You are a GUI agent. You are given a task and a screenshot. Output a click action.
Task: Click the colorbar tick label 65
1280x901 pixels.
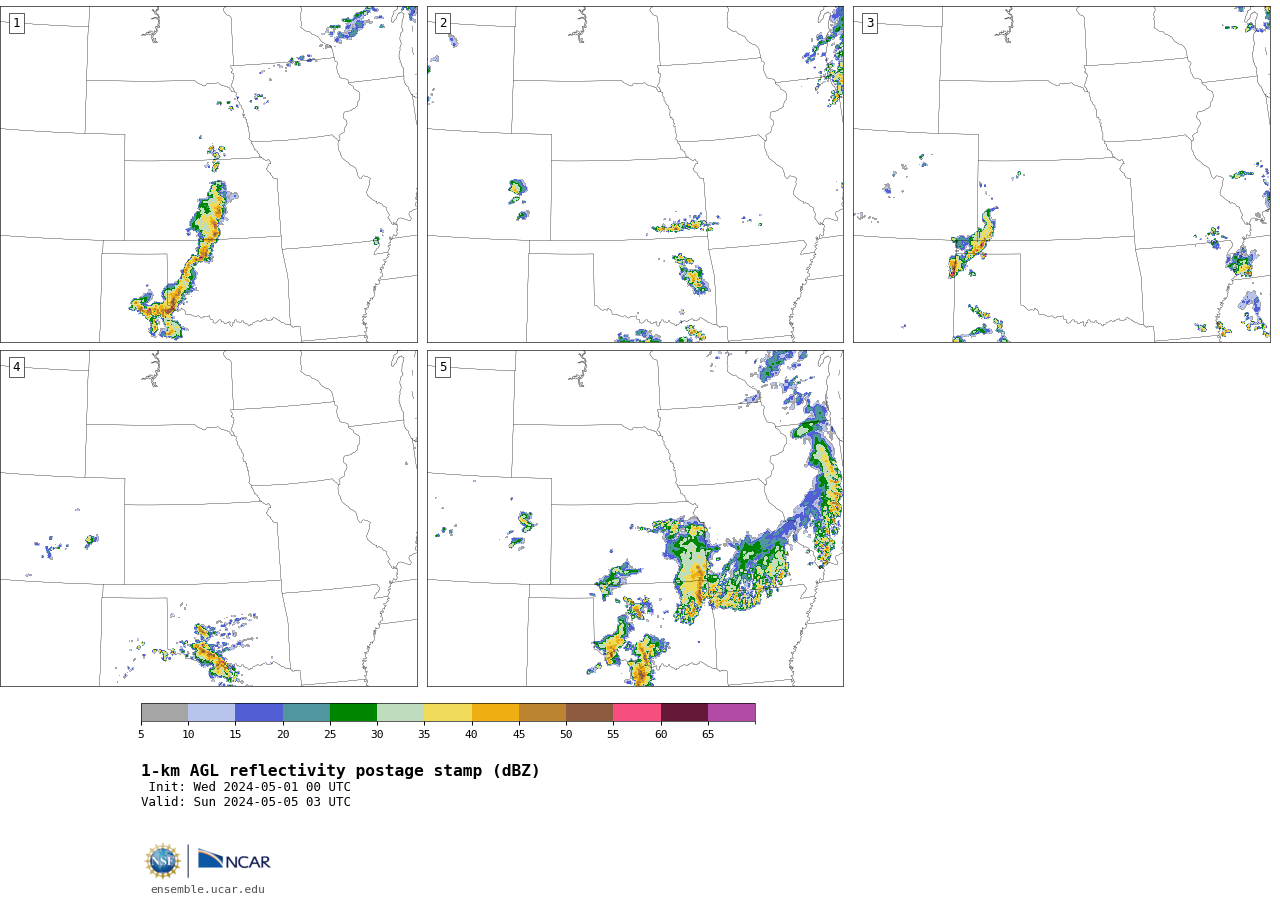click(708, 735)
